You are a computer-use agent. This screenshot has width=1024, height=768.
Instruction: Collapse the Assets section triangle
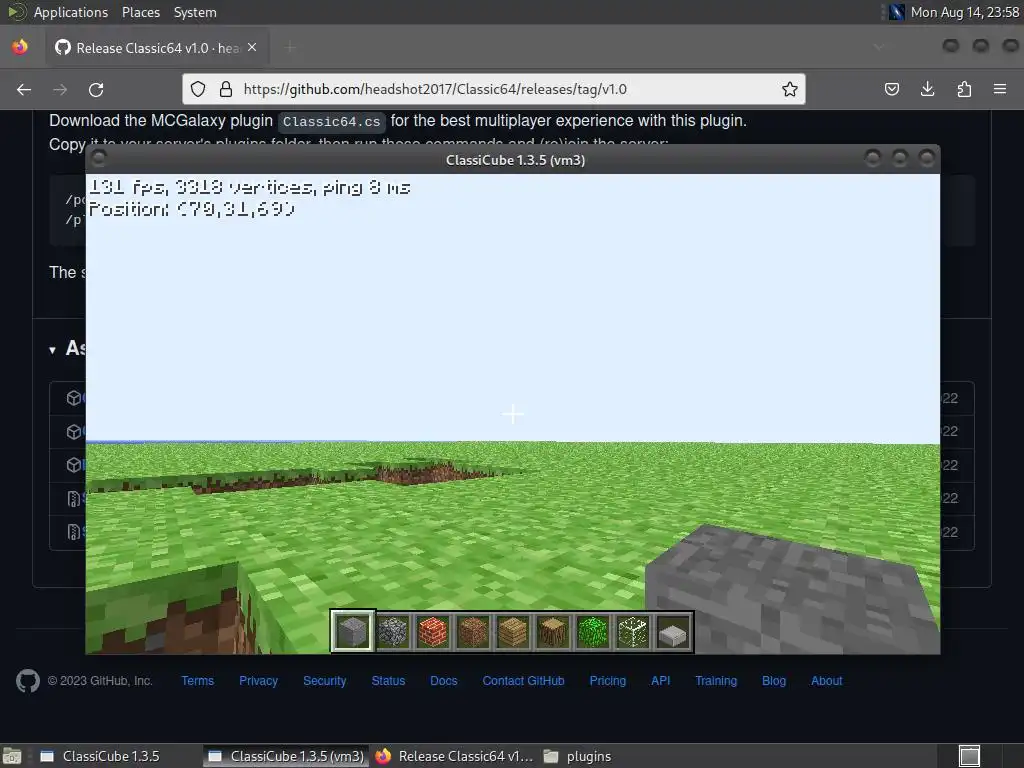52,350
